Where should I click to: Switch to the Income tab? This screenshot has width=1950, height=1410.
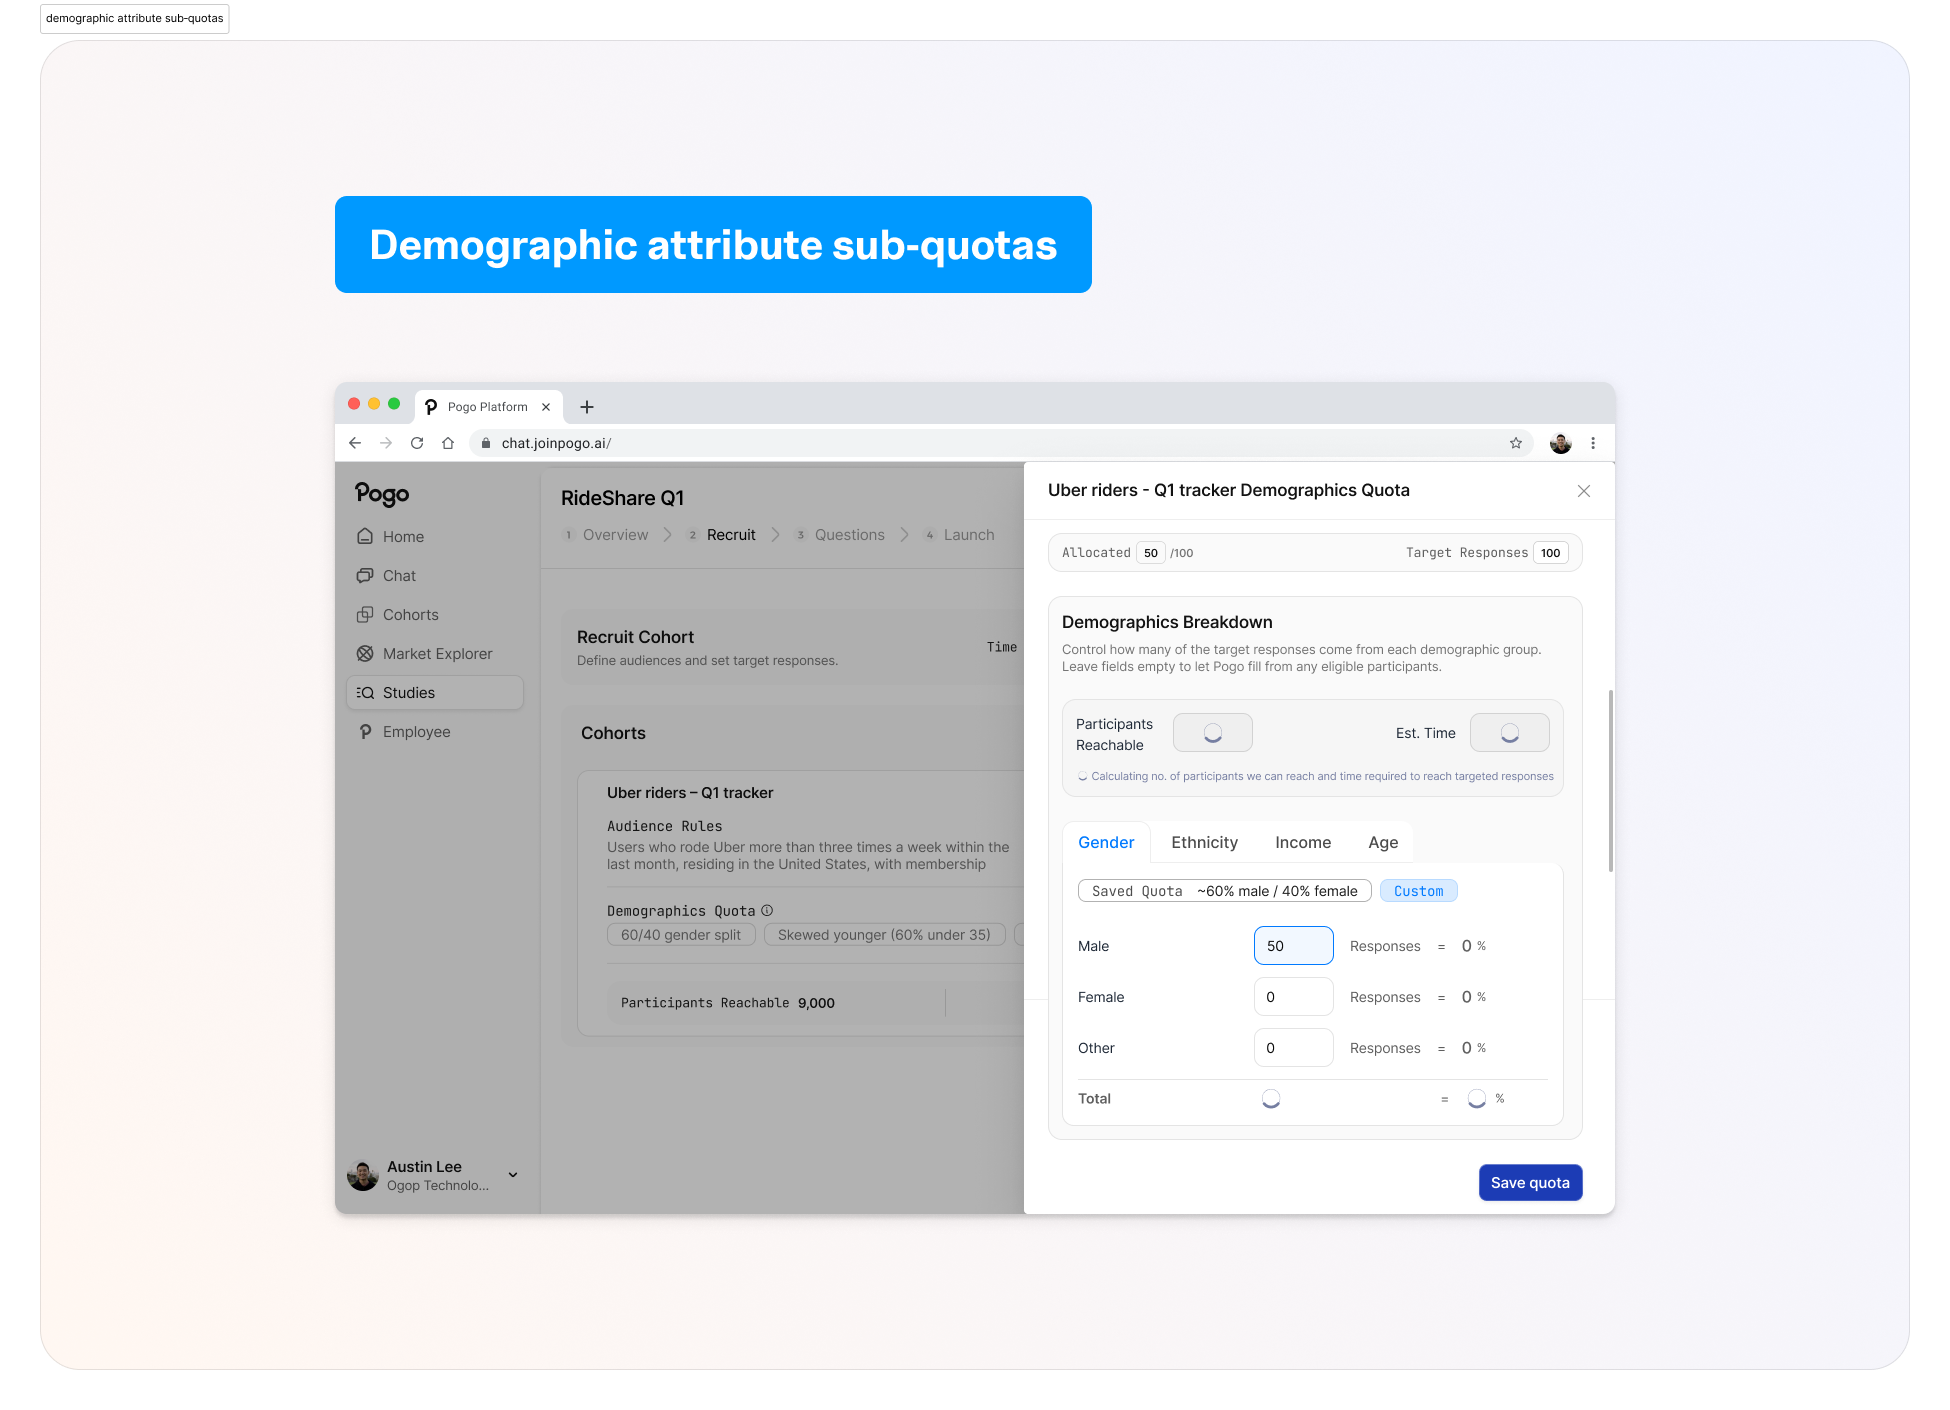pyautogui.click(x=1302, y=843)
